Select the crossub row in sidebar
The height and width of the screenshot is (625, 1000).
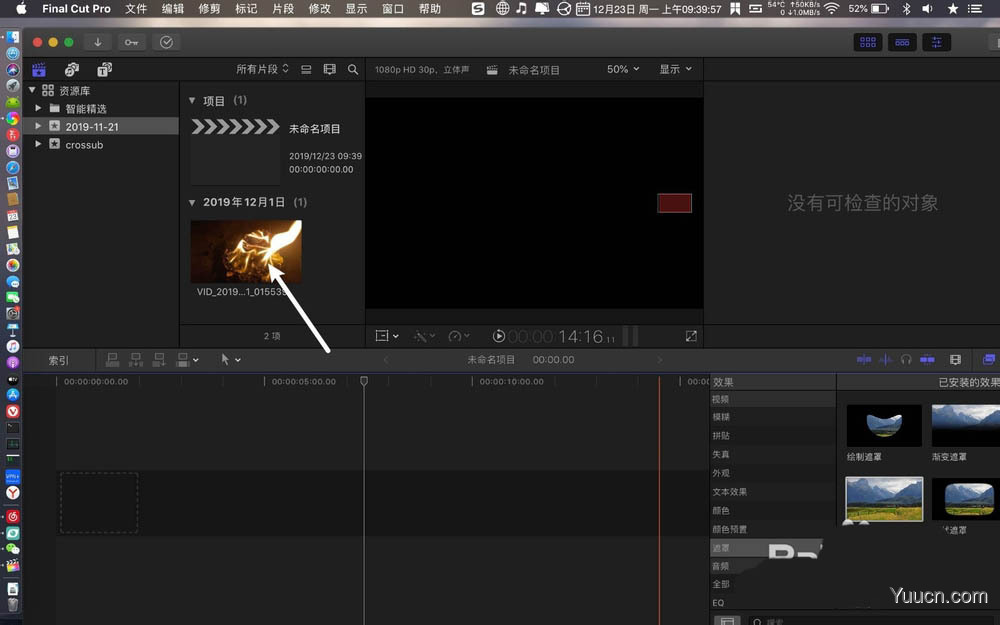click(x=101, y=145)
